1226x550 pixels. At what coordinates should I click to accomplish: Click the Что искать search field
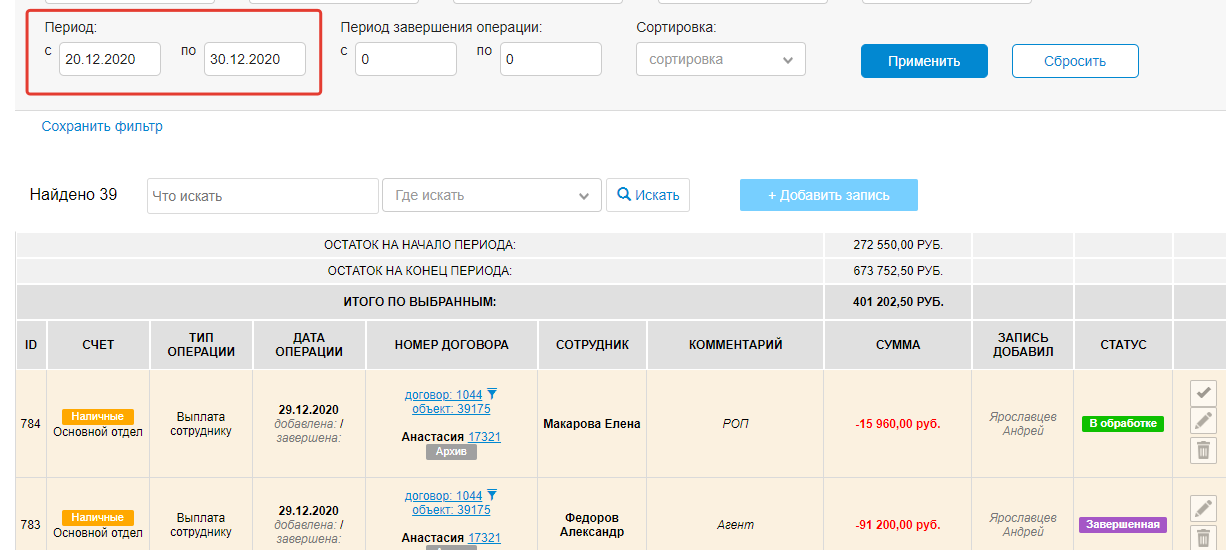pos(262,196)
